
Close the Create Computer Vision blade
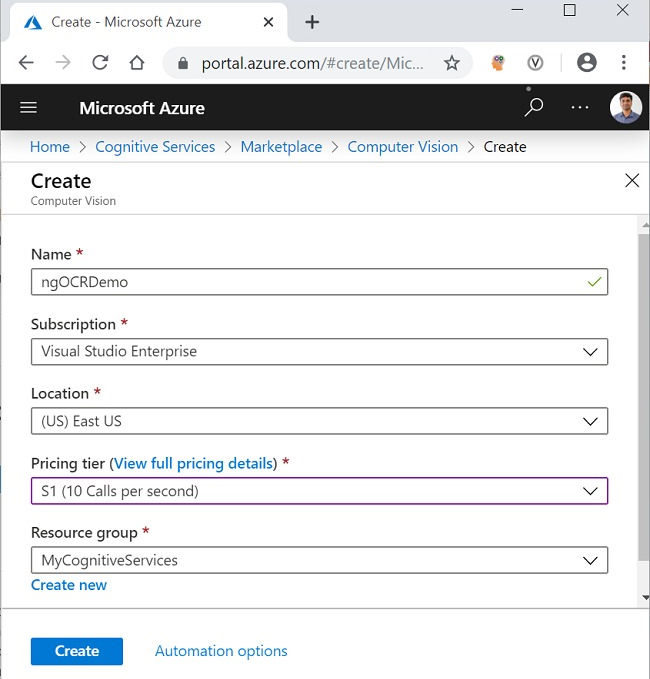pos(632,181)
